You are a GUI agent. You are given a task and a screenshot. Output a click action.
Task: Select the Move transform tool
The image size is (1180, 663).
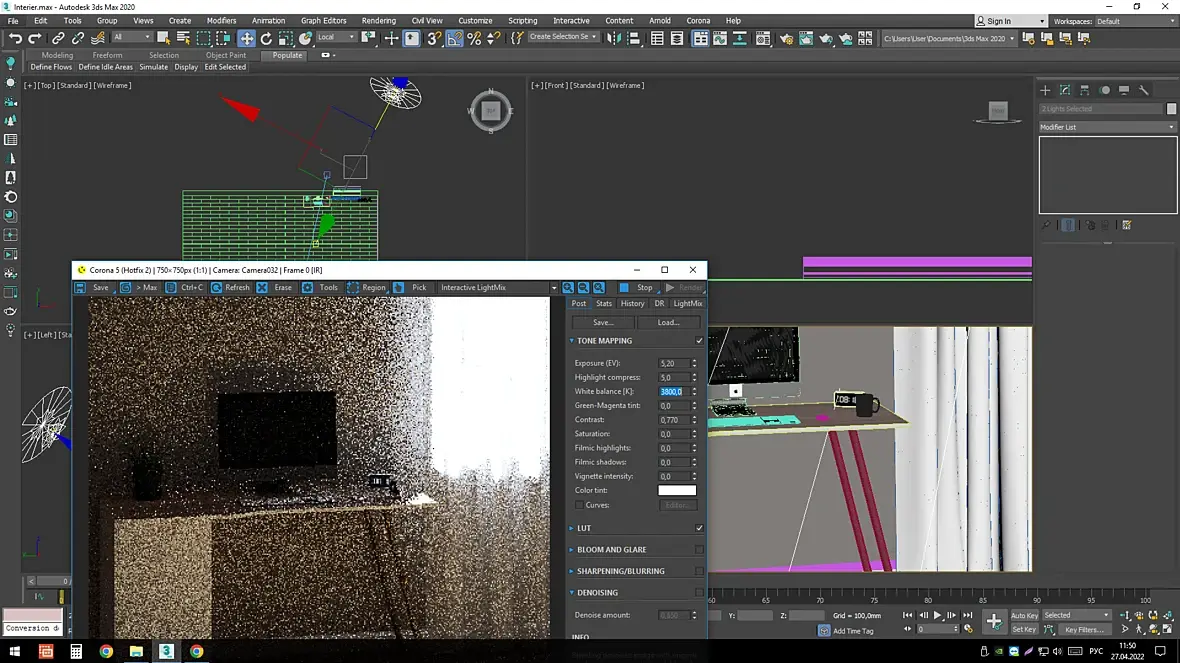pyautogui.click(x=246, y=38)
